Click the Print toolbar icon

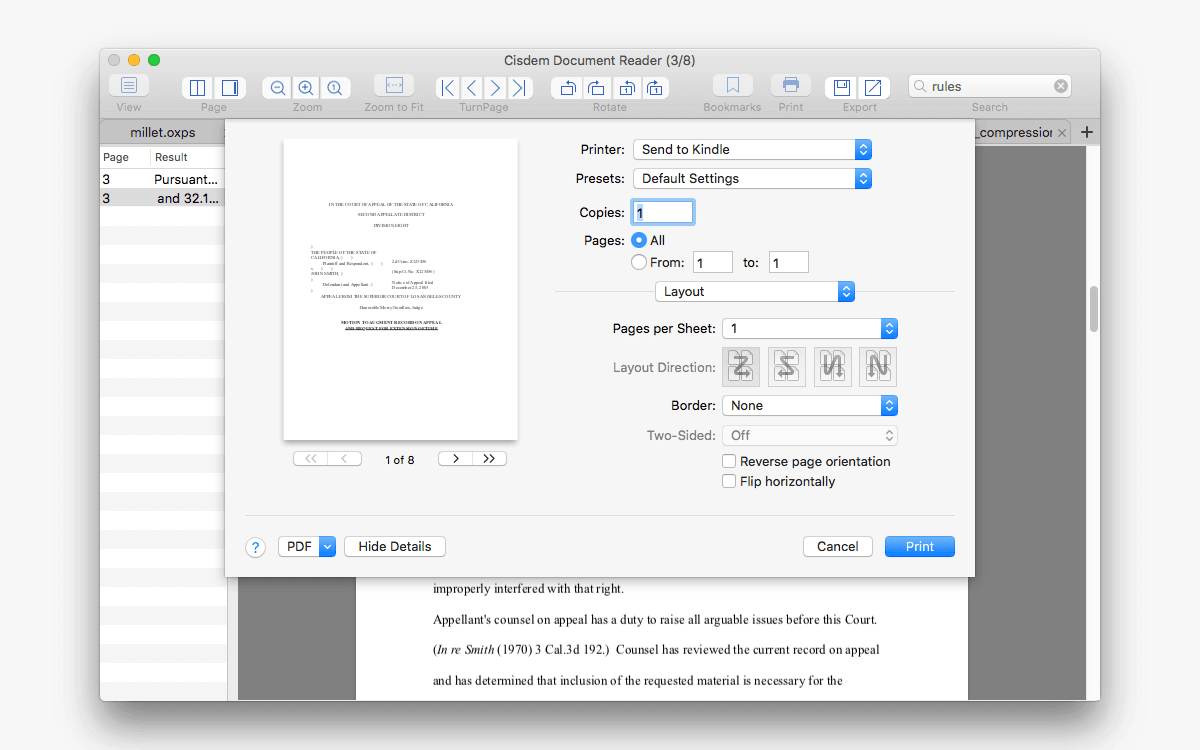pos(791,86)
